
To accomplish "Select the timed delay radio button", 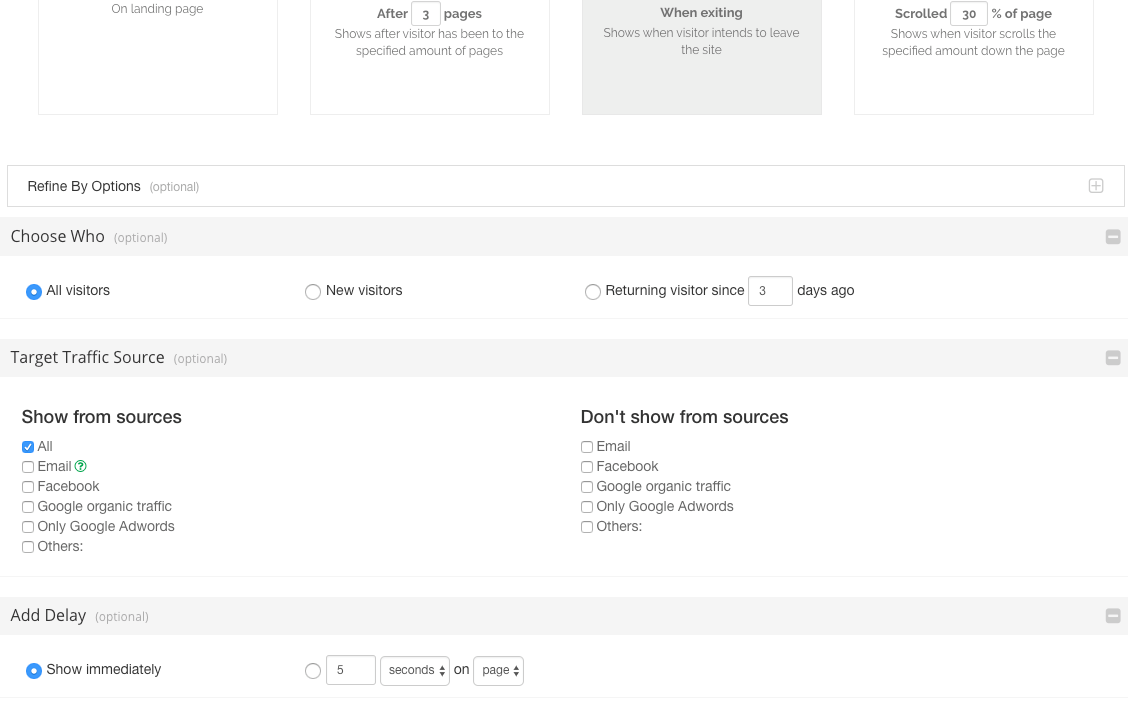I will click(x=313, y=671).
